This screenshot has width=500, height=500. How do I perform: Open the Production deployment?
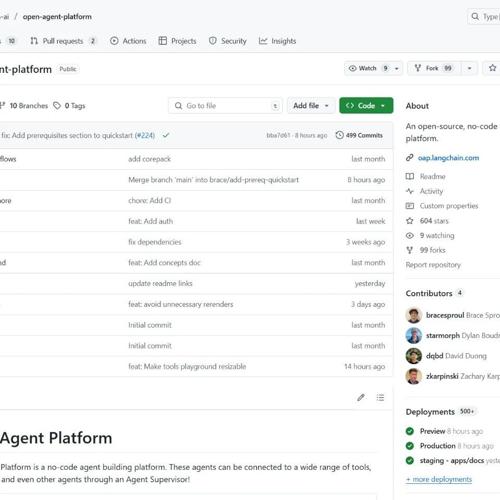click(x=437, y=446)
